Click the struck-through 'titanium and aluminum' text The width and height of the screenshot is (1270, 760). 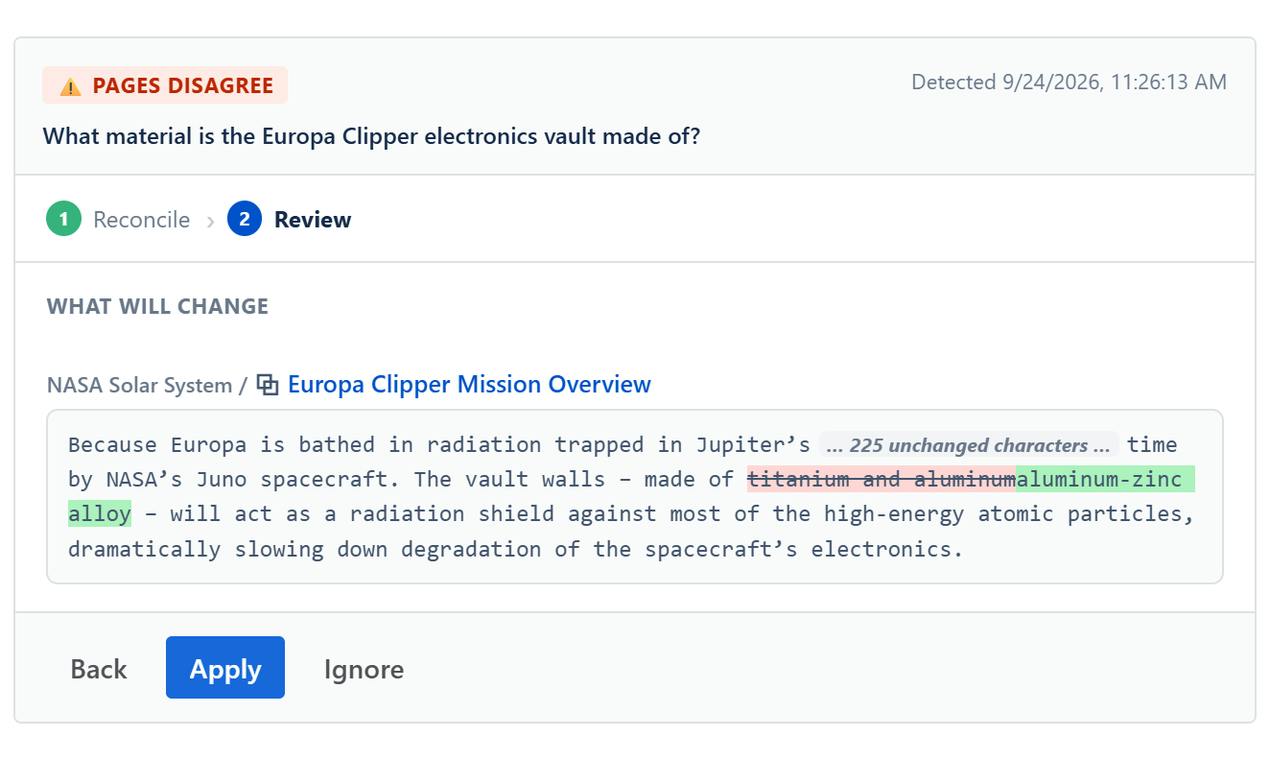(x=881, y=479)
